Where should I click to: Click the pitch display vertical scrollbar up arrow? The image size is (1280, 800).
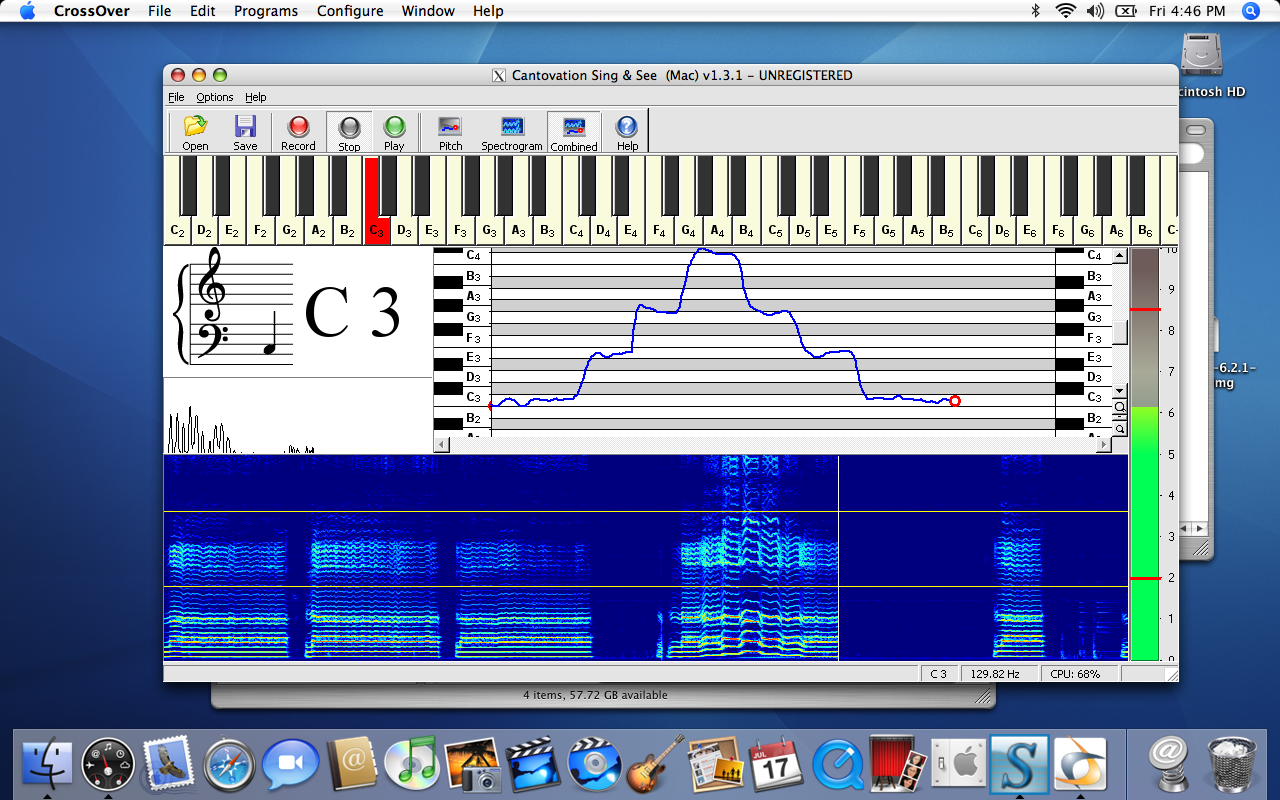coord(1120,256)
